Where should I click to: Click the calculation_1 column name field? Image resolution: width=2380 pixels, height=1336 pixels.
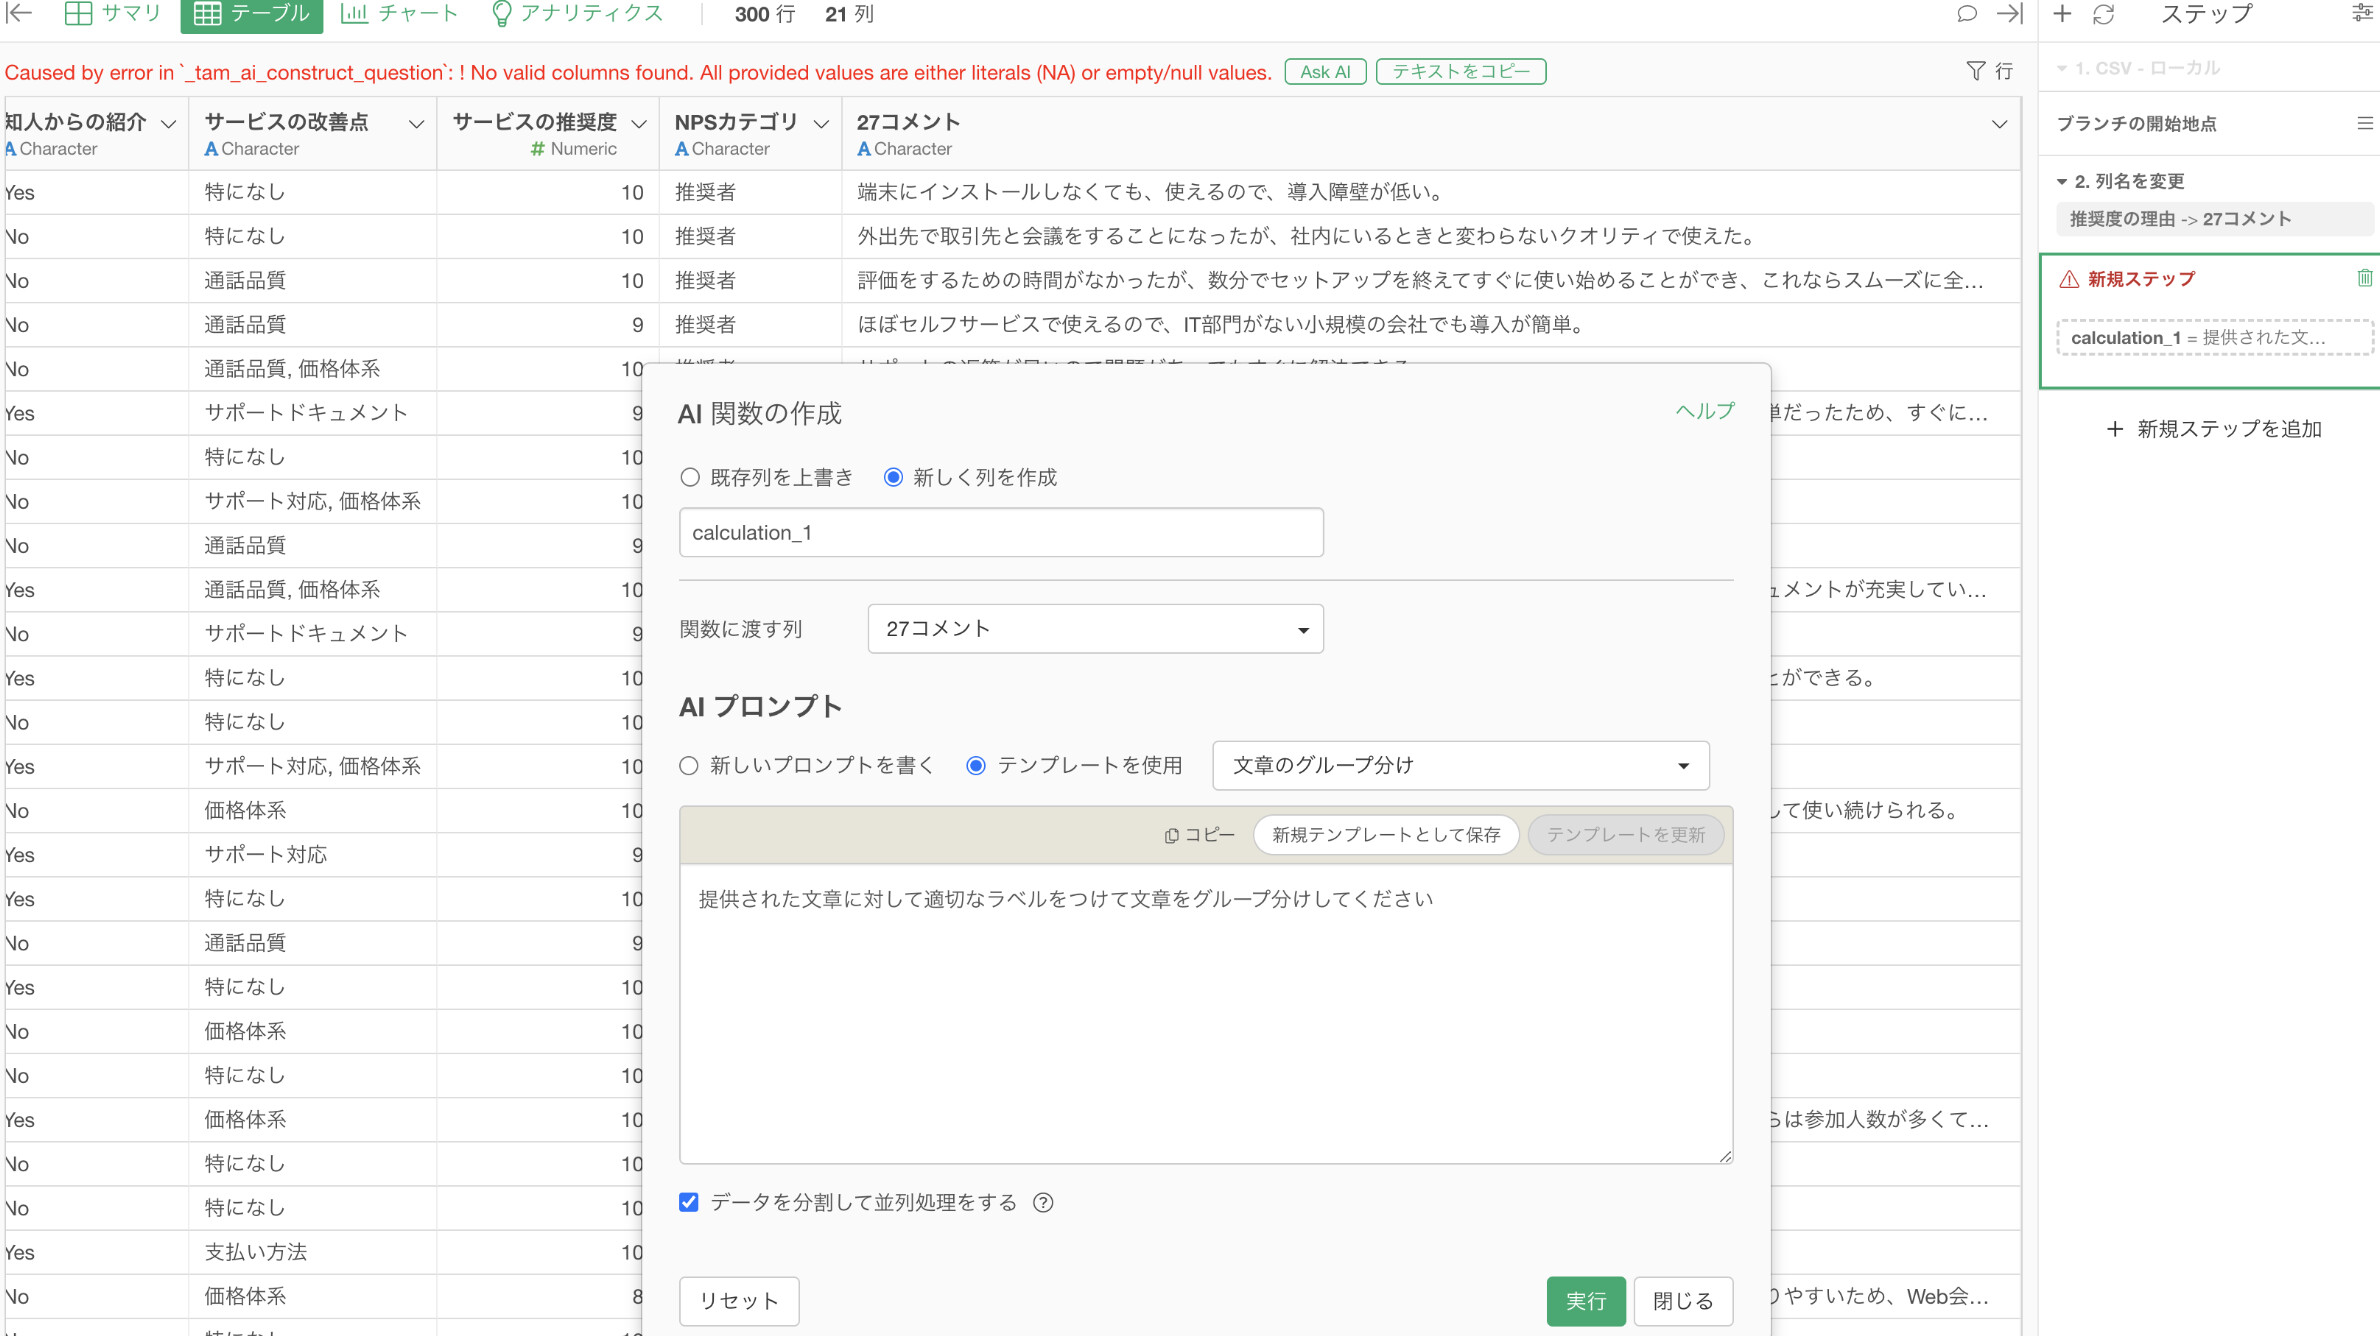tap(1000, 533)
